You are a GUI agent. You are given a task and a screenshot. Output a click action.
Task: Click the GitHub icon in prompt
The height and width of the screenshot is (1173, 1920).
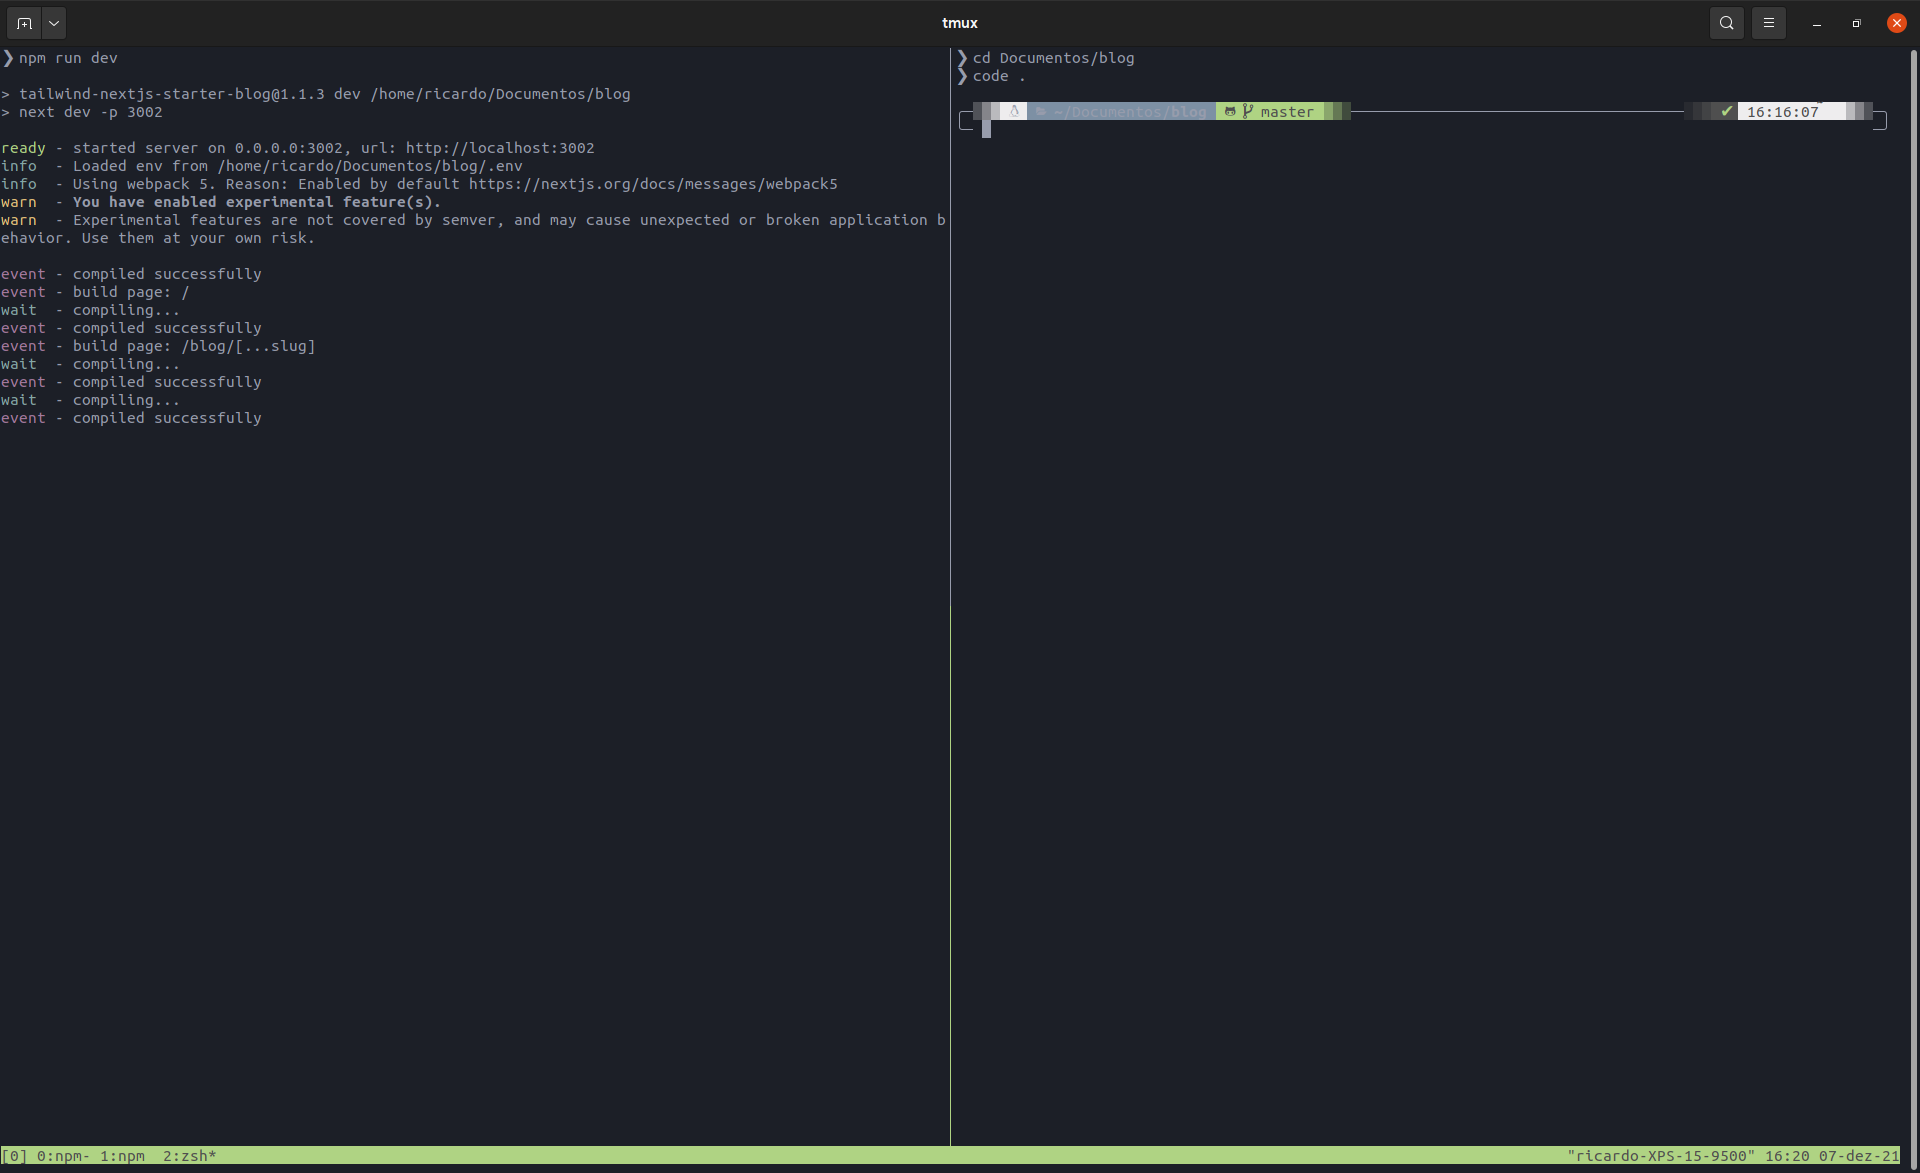1230,111
